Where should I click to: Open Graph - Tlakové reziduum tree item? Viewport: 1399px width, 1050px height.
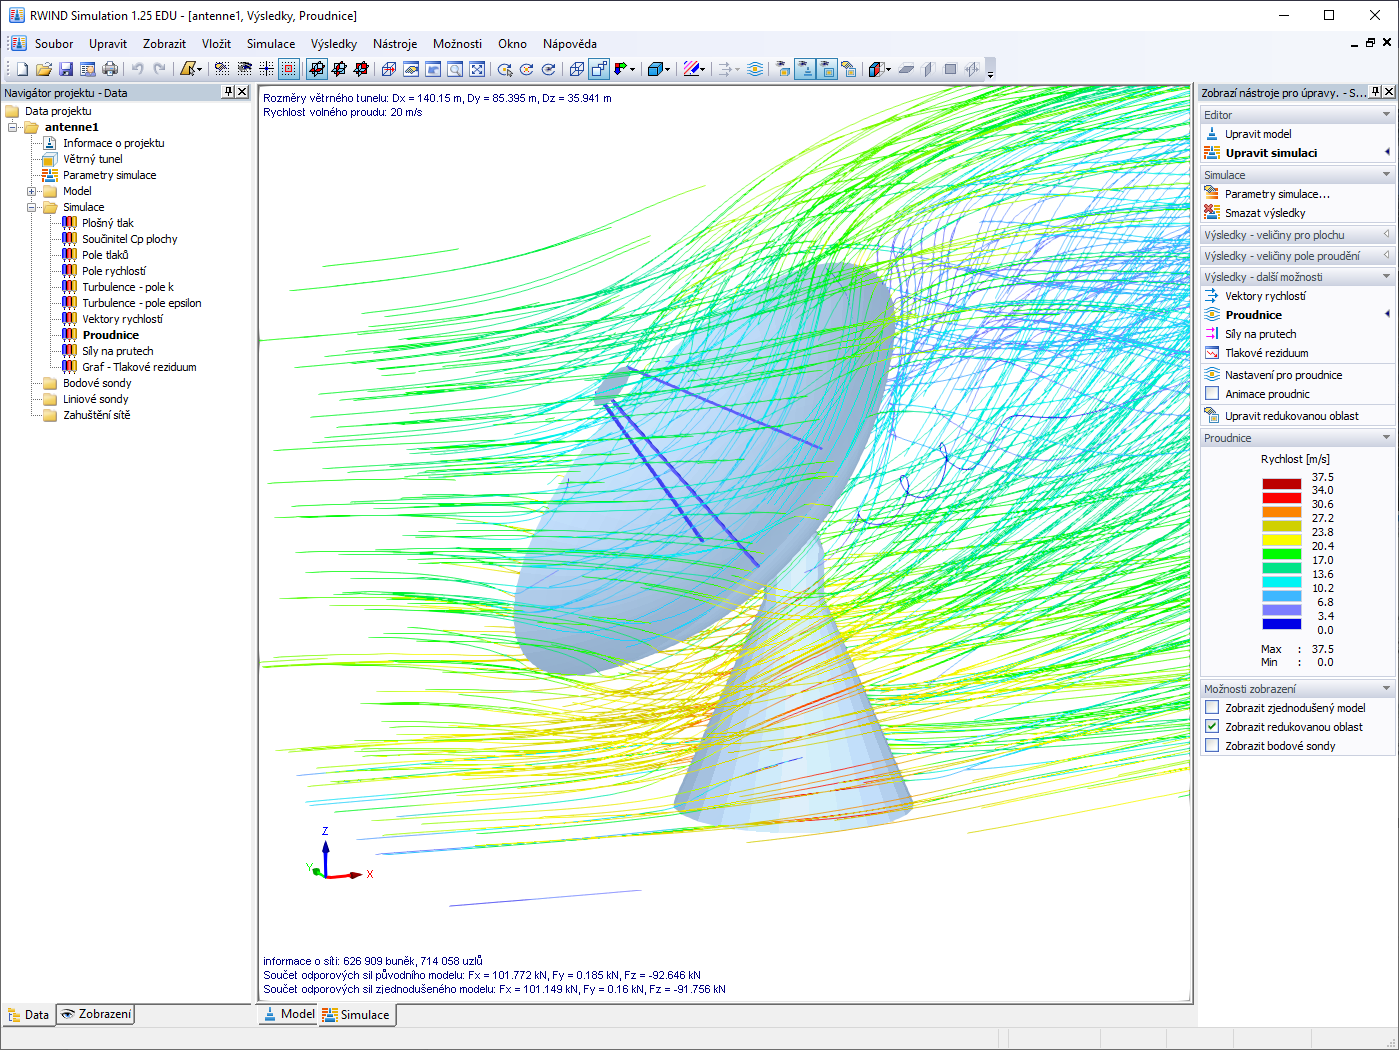[x=139, y=367]
